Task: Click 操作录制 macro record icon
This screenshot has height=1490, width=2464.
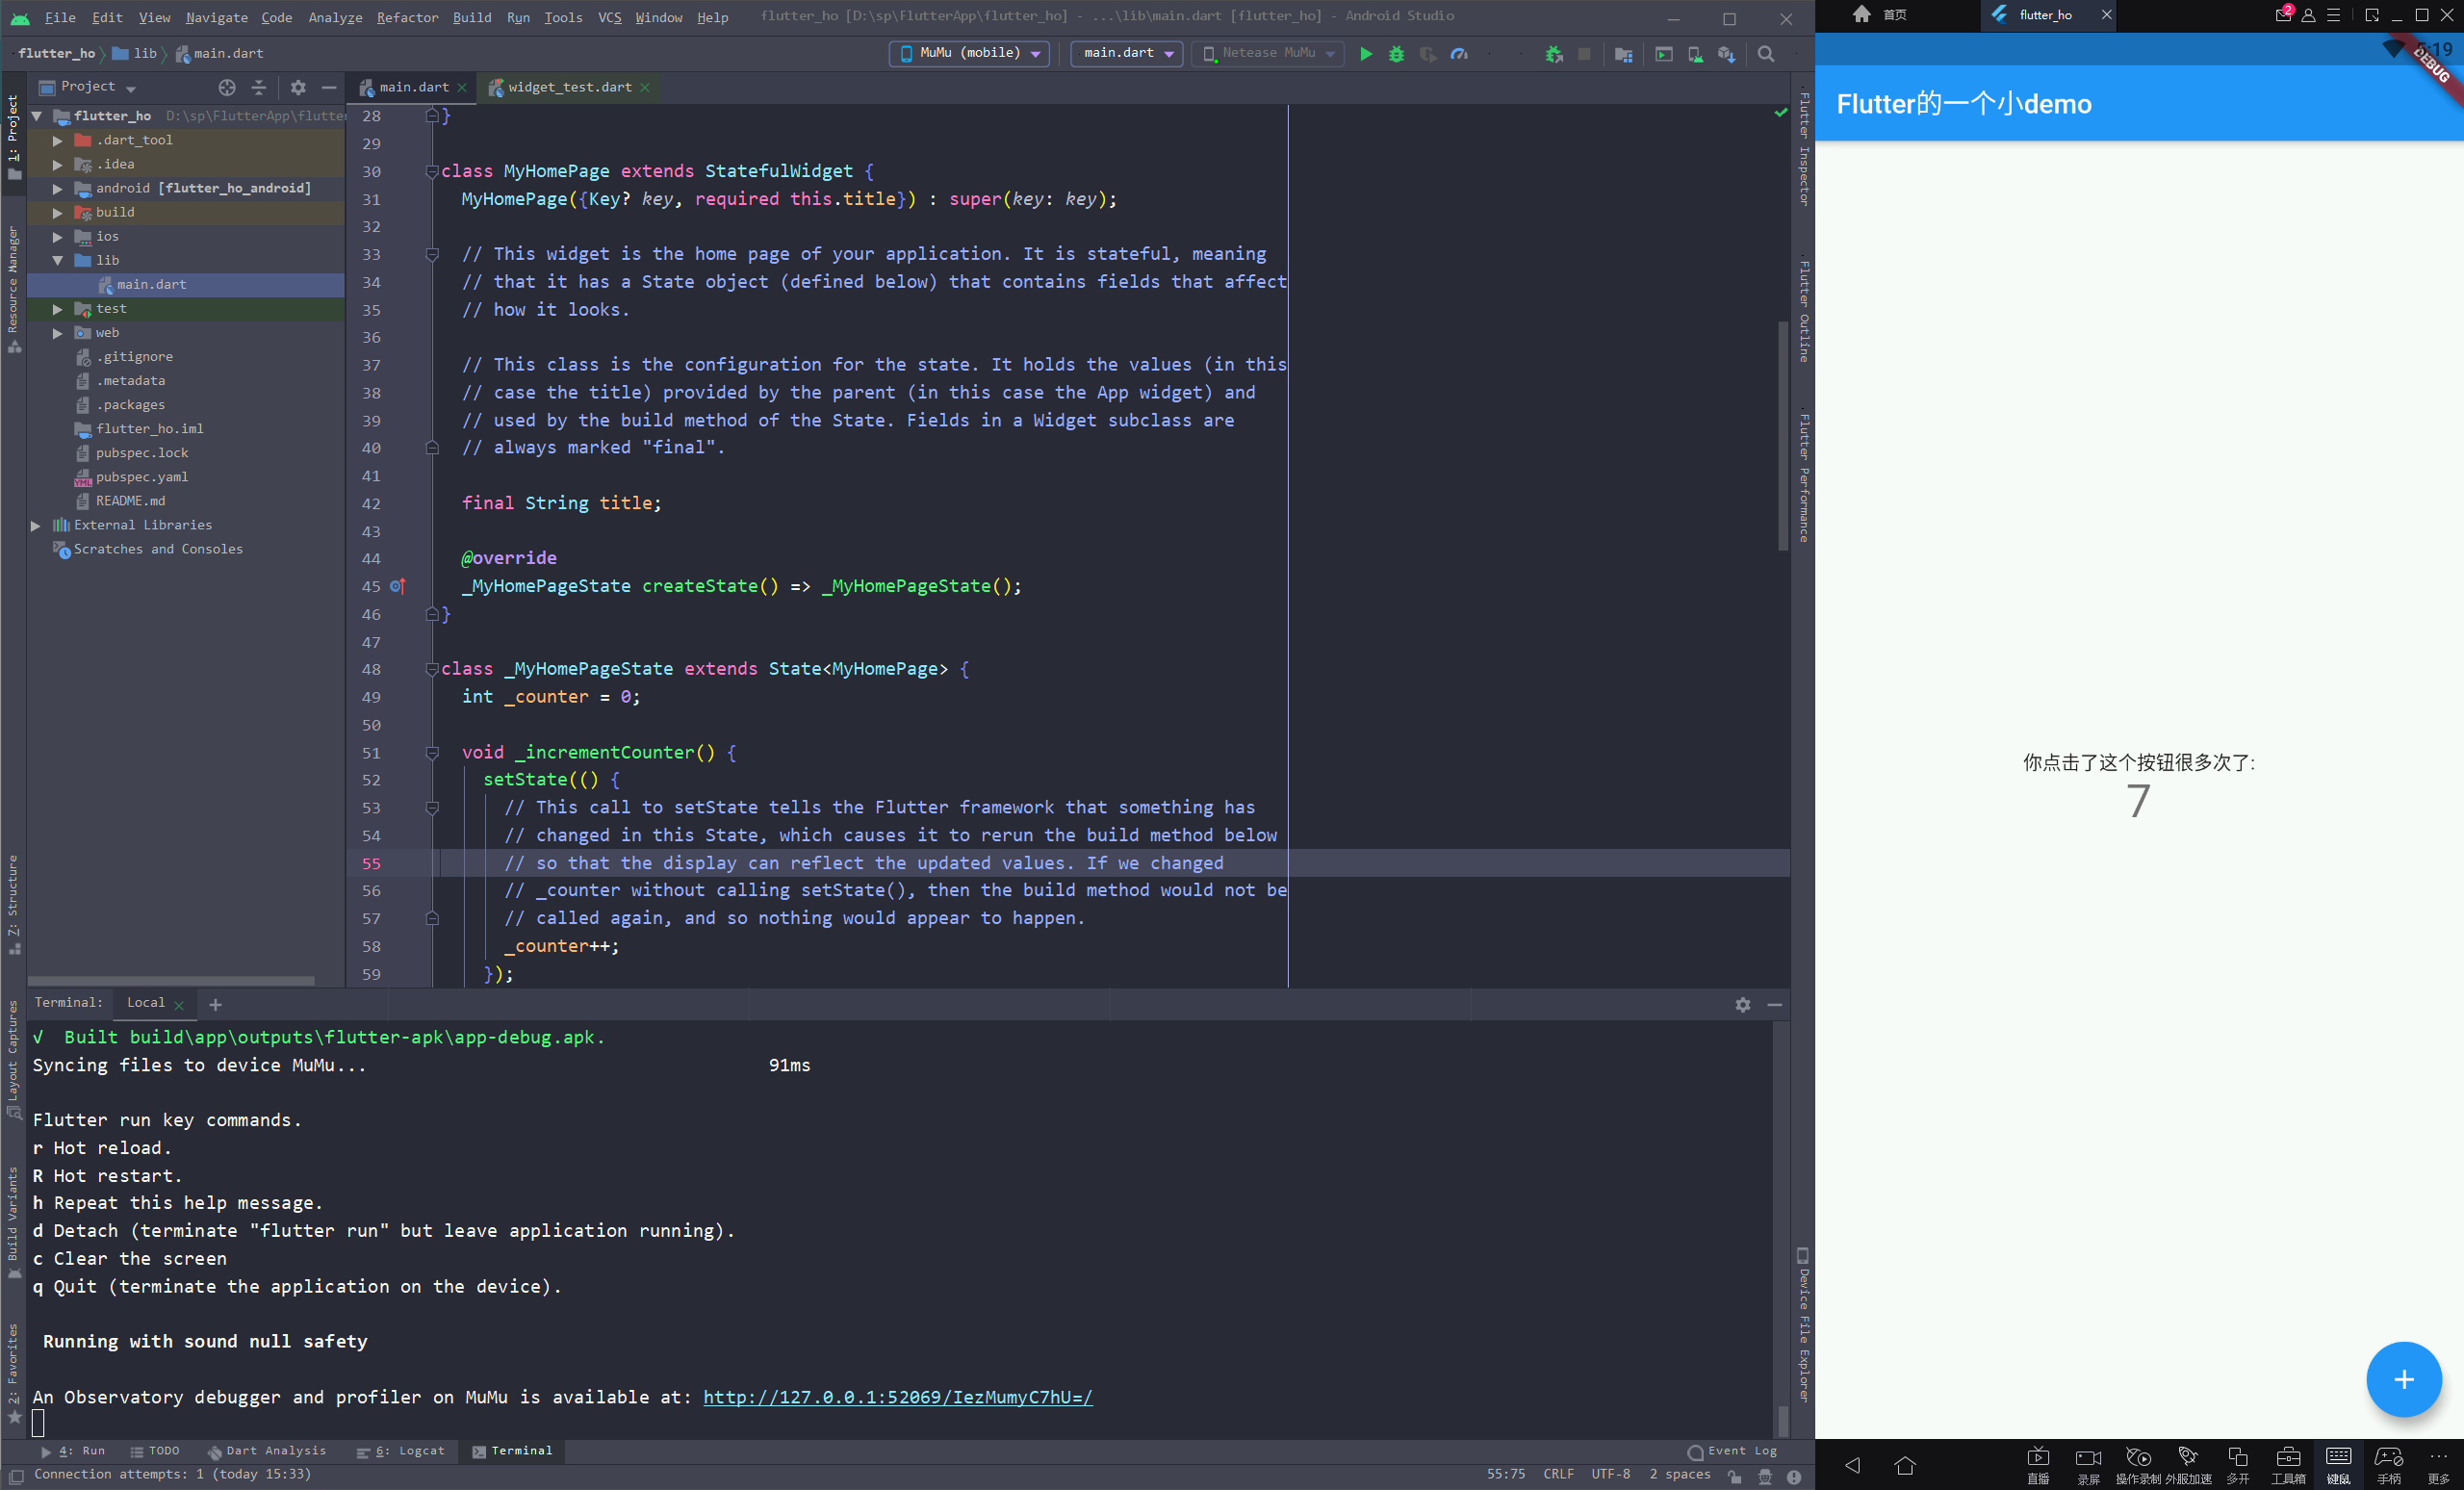Action: pos(2138,1465)
